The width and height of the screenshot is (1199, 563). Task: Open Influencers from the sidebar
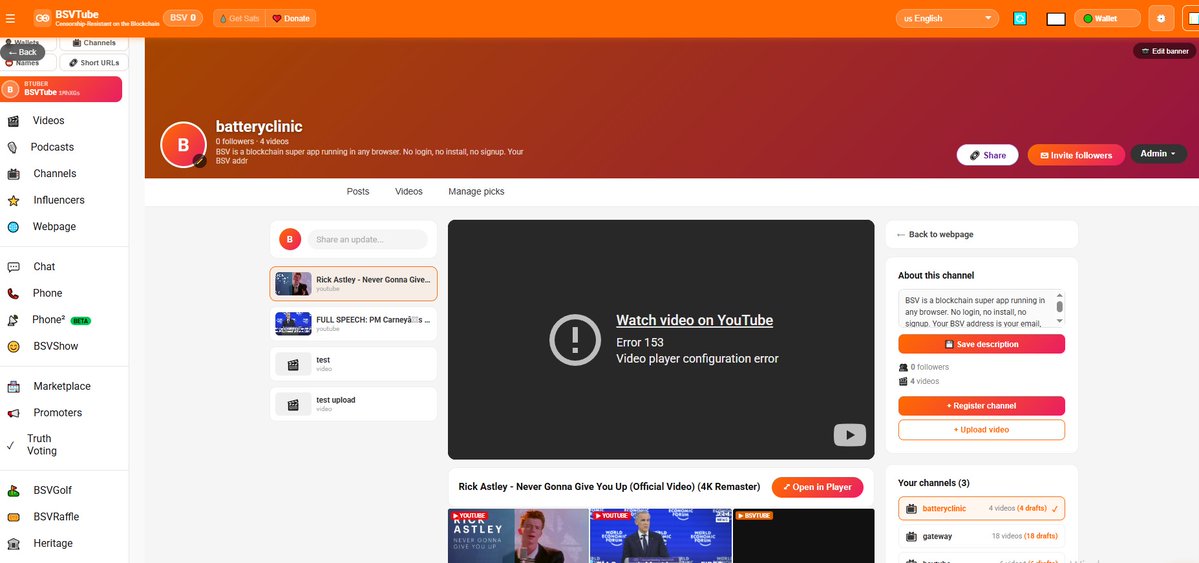pyautogui.click(x=59, y=200)
